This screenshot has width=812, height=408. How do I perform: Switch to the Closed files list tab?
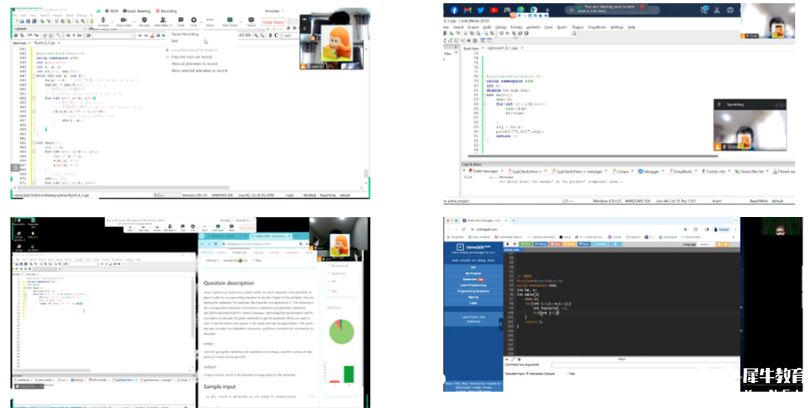coord(750,171)
